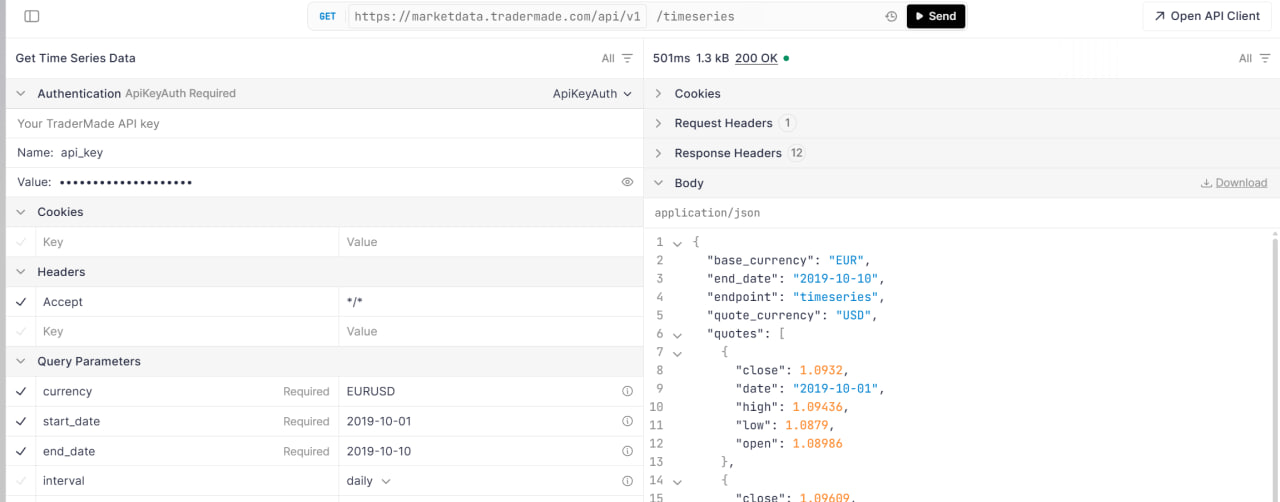Click the end_date value 2019-10-10
Viewport: 1280px width, 502px height.
(379, 451)
